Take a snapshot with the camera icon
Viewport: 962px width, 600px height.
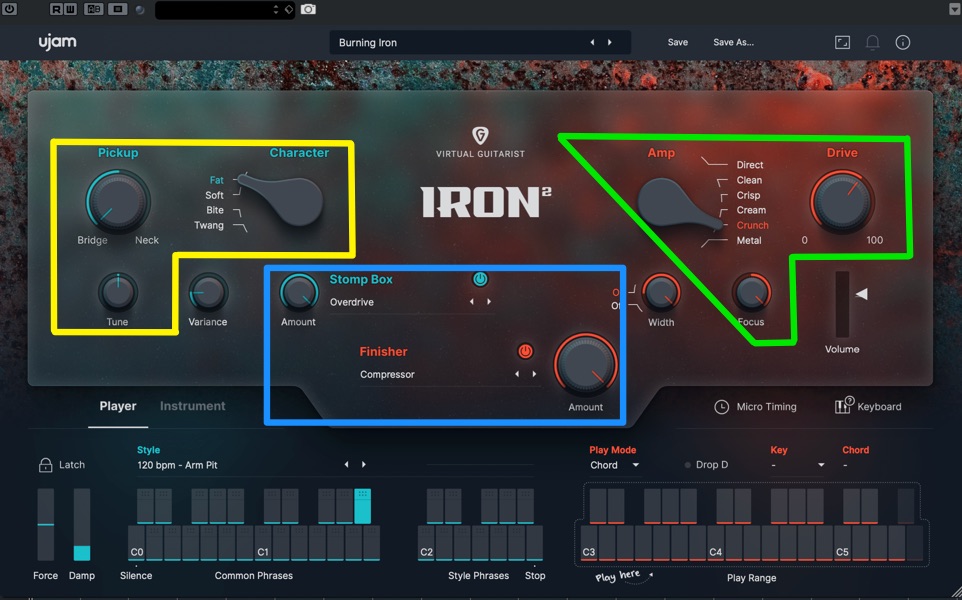click(308, 9)
